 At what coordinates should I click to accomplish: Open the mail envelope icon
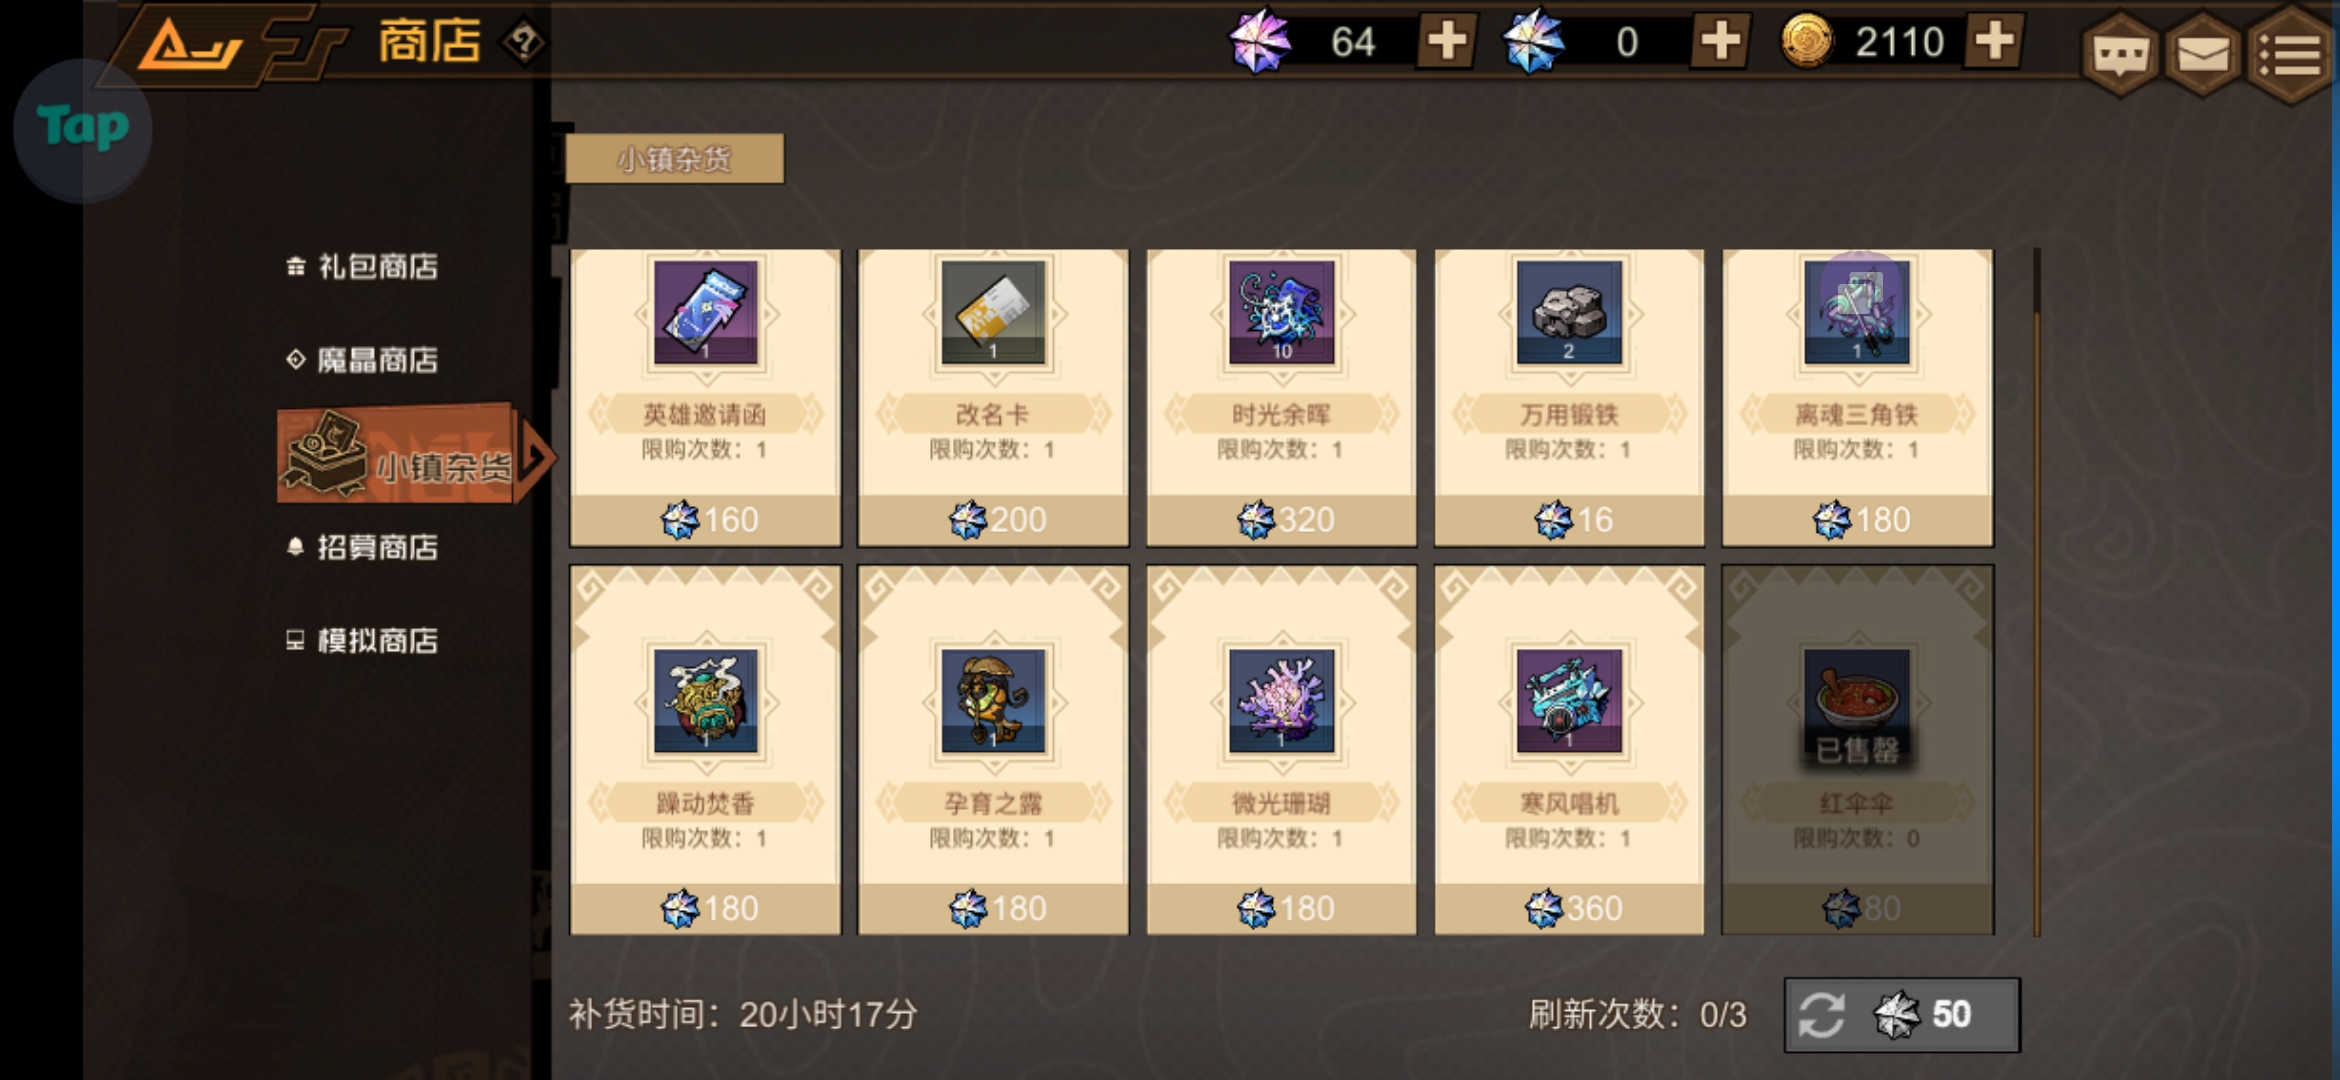tap(2202, 54)
